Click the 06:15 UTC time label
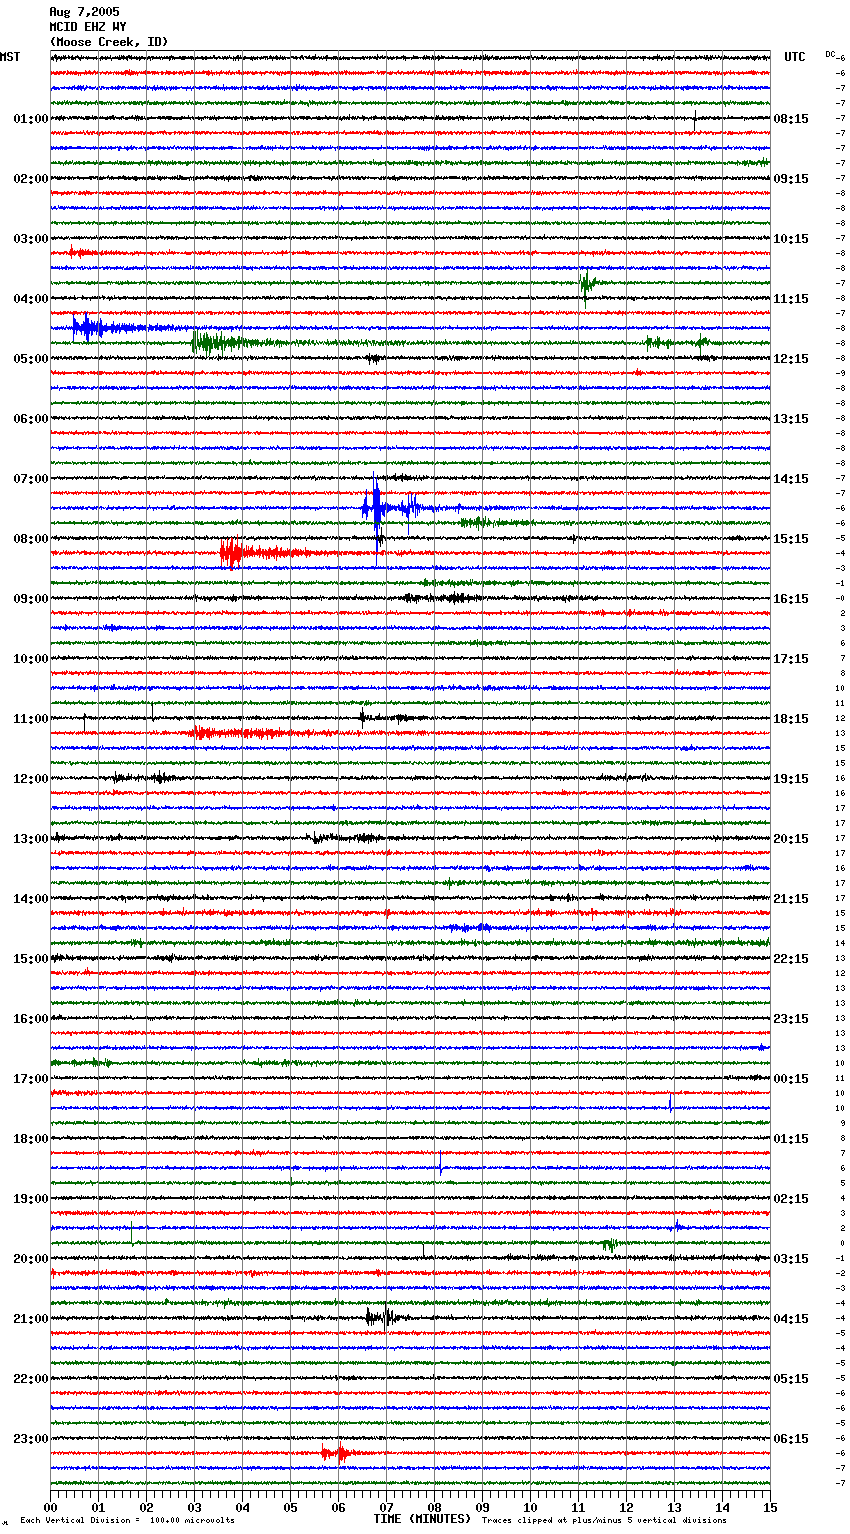This screenshot has height=1534, width=850. tap(791, 1439)
